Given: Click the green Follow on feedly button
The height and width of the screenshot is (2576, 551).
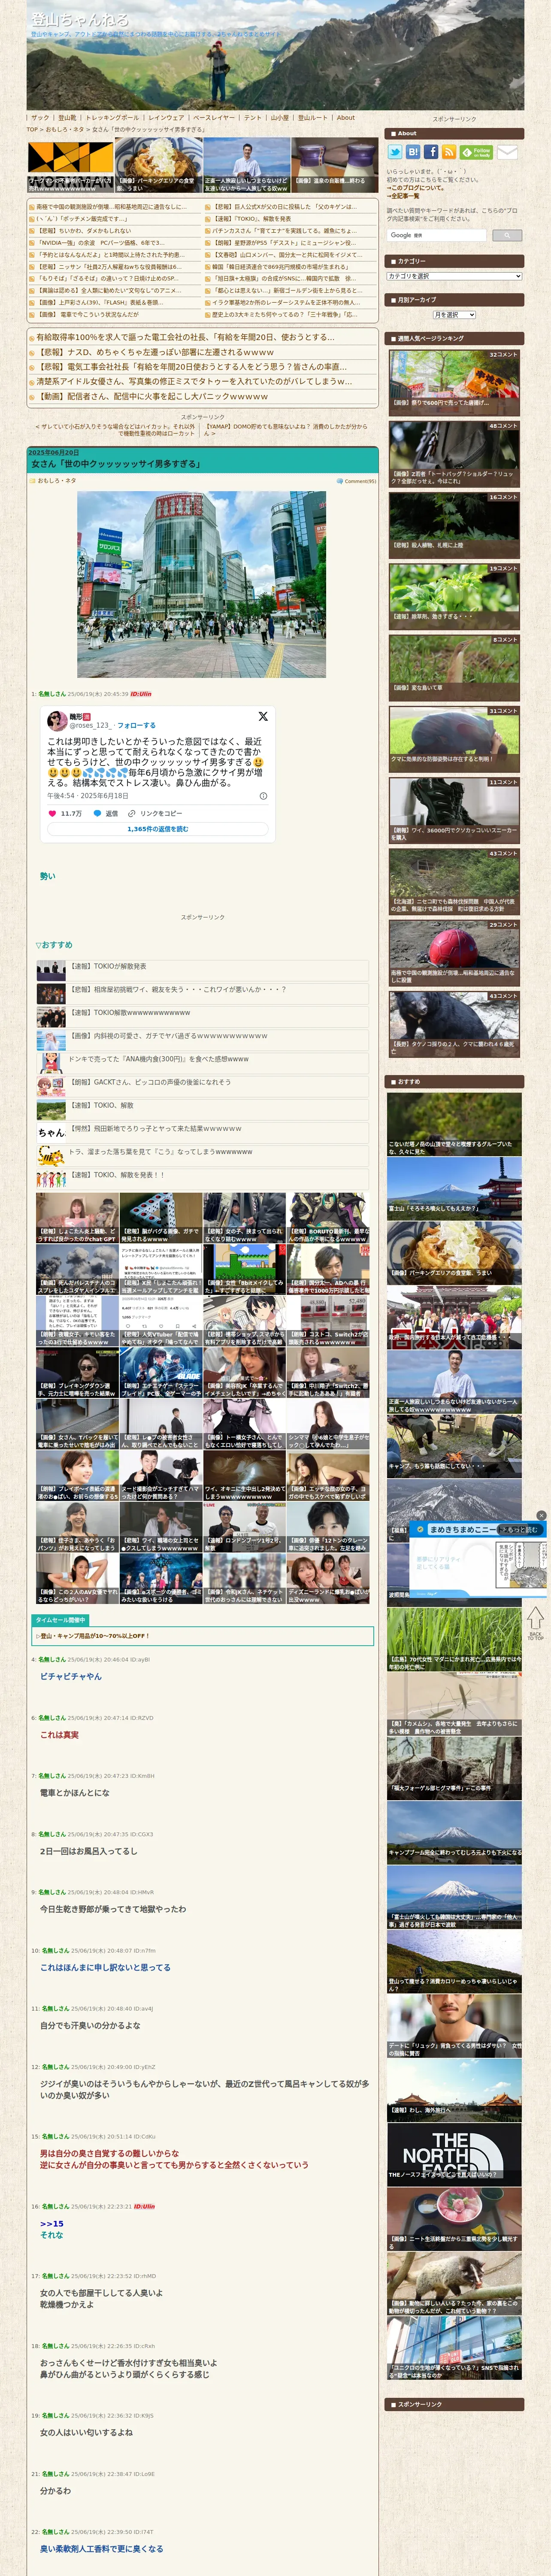Looking at the screenshot, I should click(x=476, y=152).
